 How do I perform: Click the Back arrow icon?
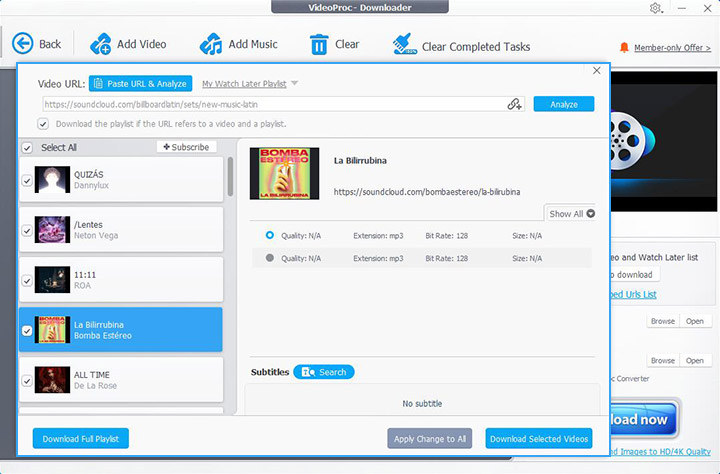click(22, 44)
